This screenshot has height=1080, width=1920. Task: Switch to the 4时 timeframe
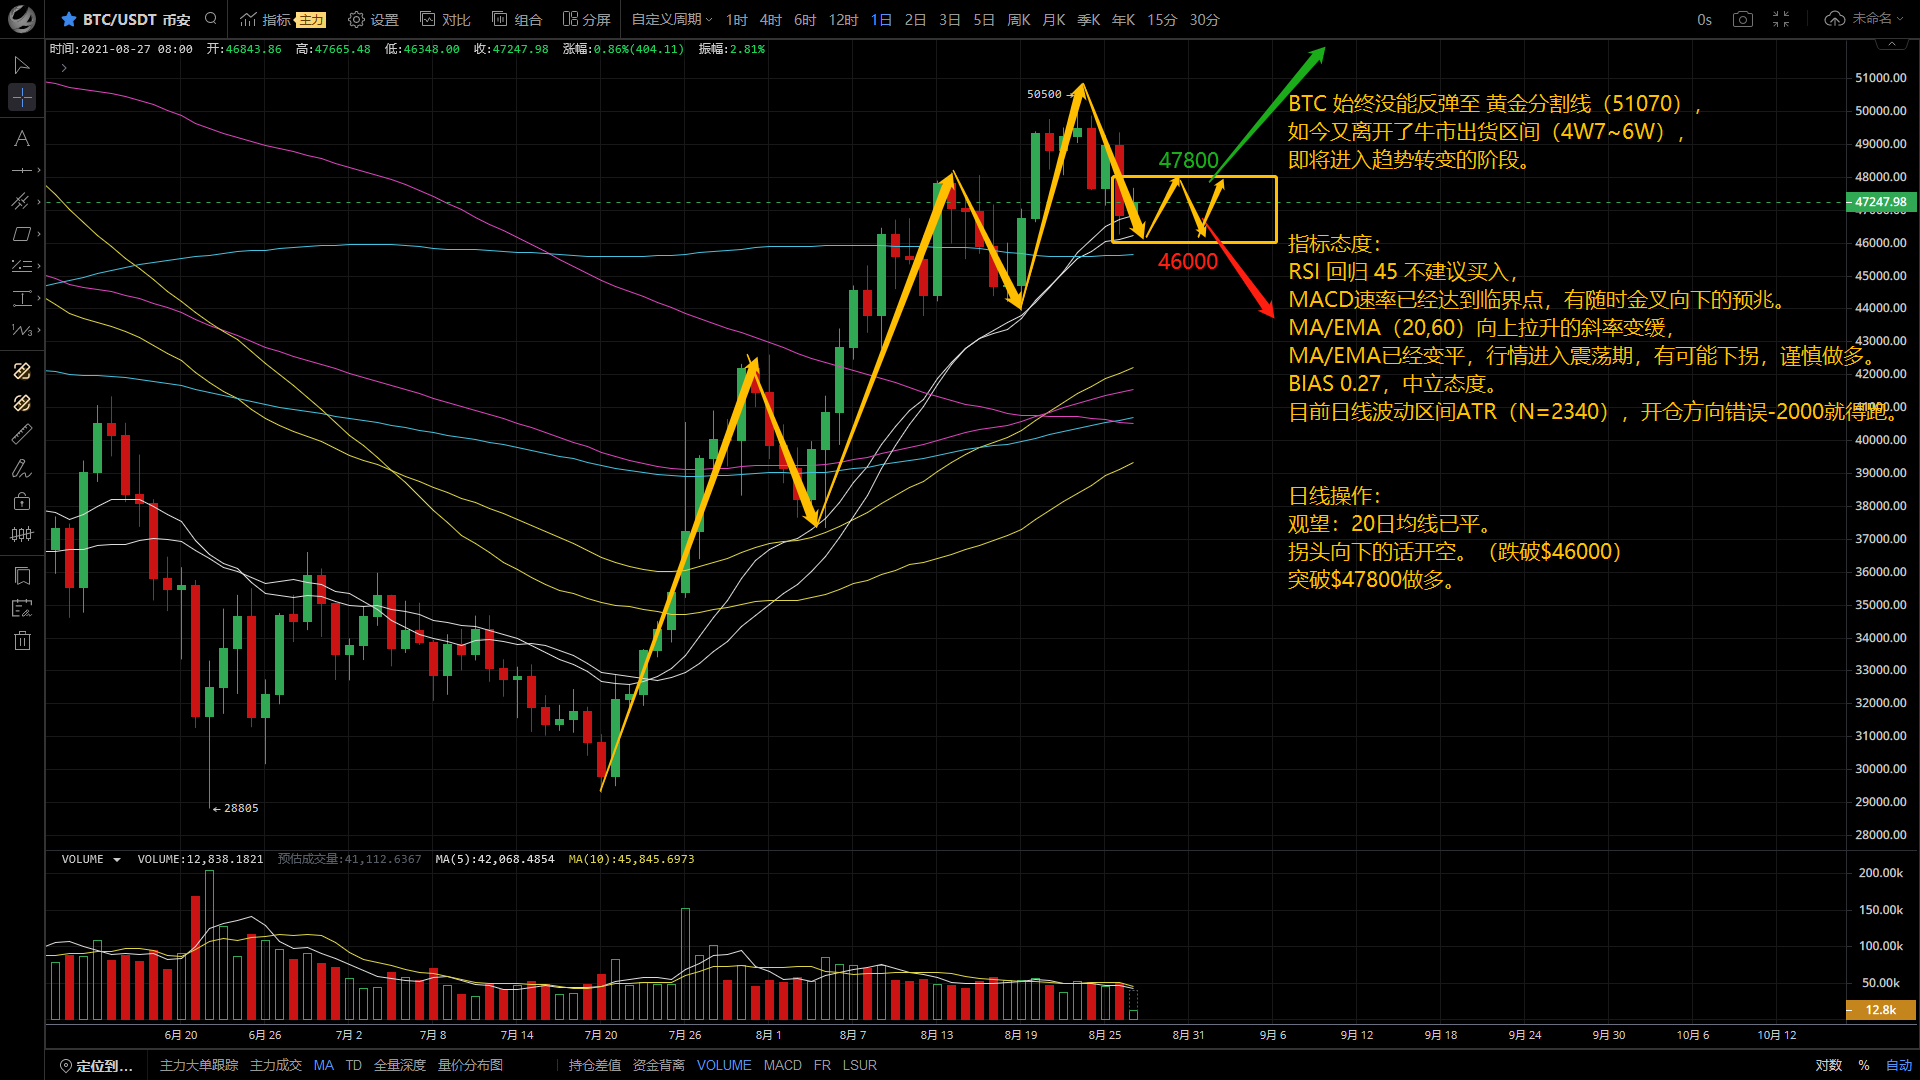click(770, 19)
